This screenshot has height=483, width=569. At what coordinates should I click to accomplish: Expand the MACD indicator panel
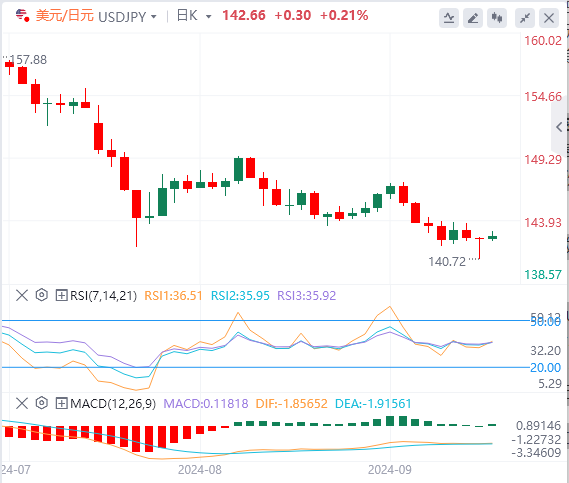tap(61, 403)
